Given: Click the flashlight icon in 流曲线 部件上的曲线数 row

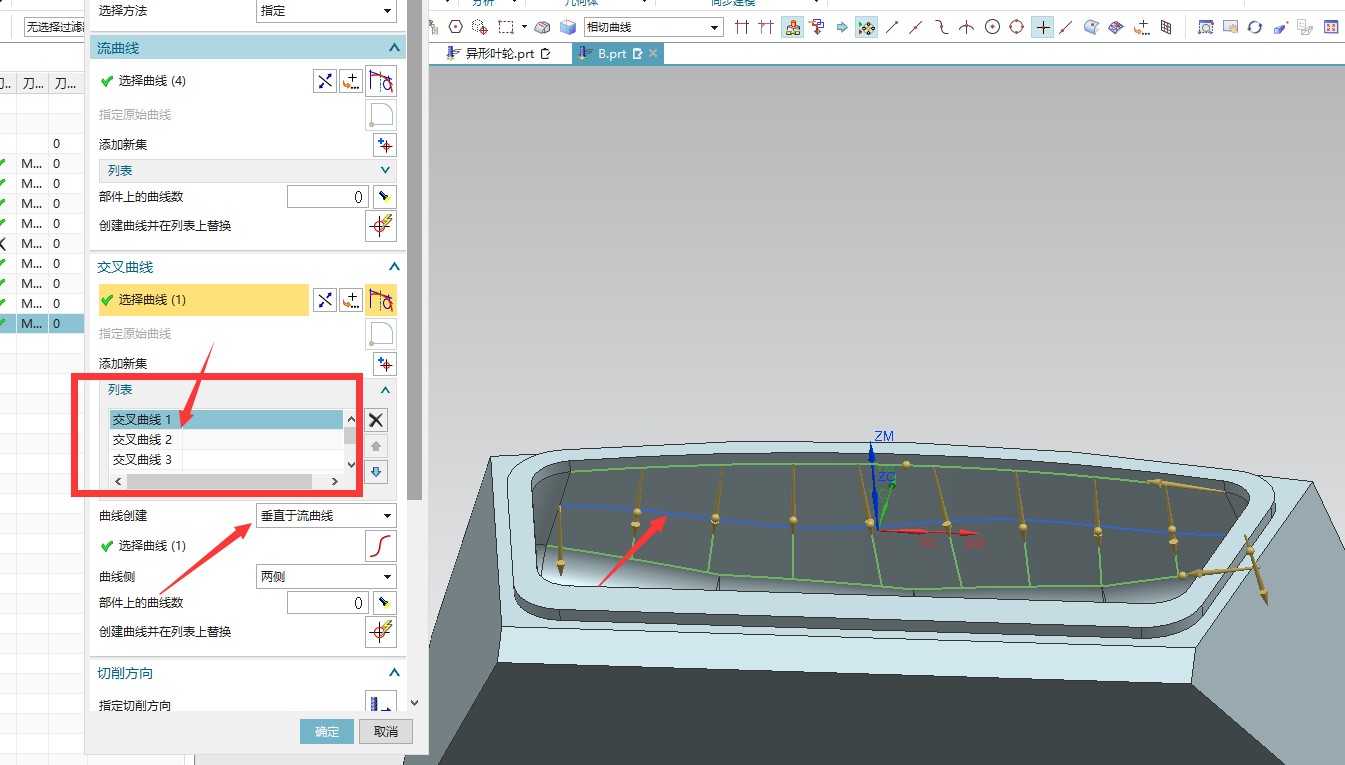Looking at the screenshot, I should (385, 197).
